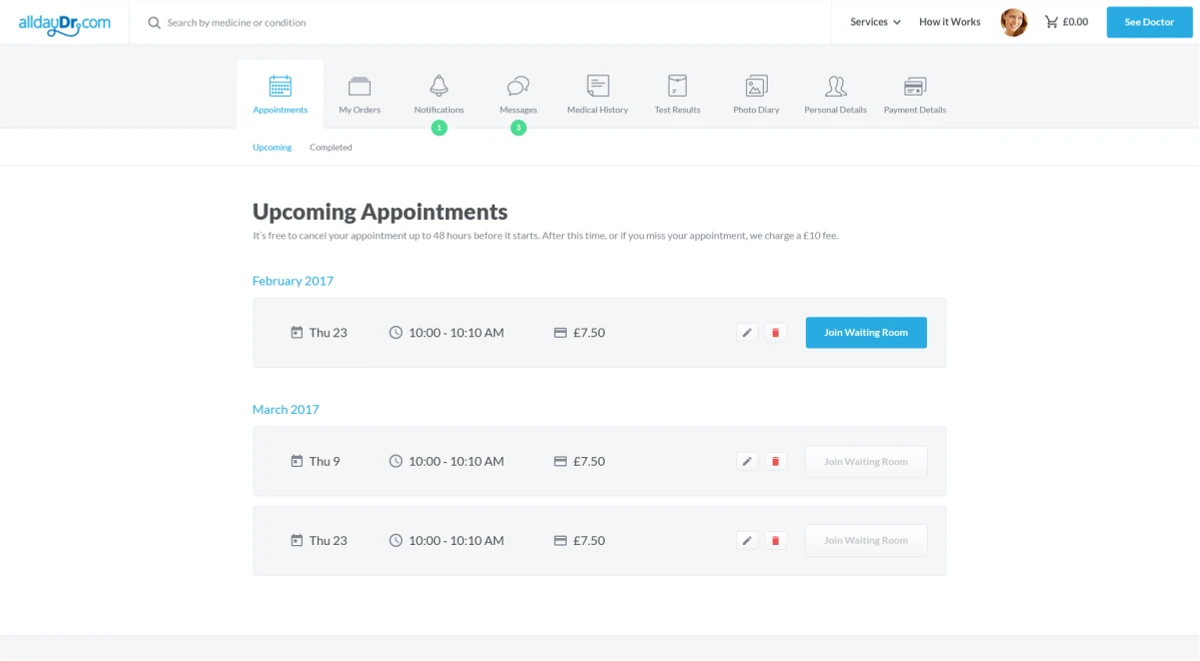Open the Test Results icon
The width and height of the screenshot is (1200, 661).
coord(677,86)
